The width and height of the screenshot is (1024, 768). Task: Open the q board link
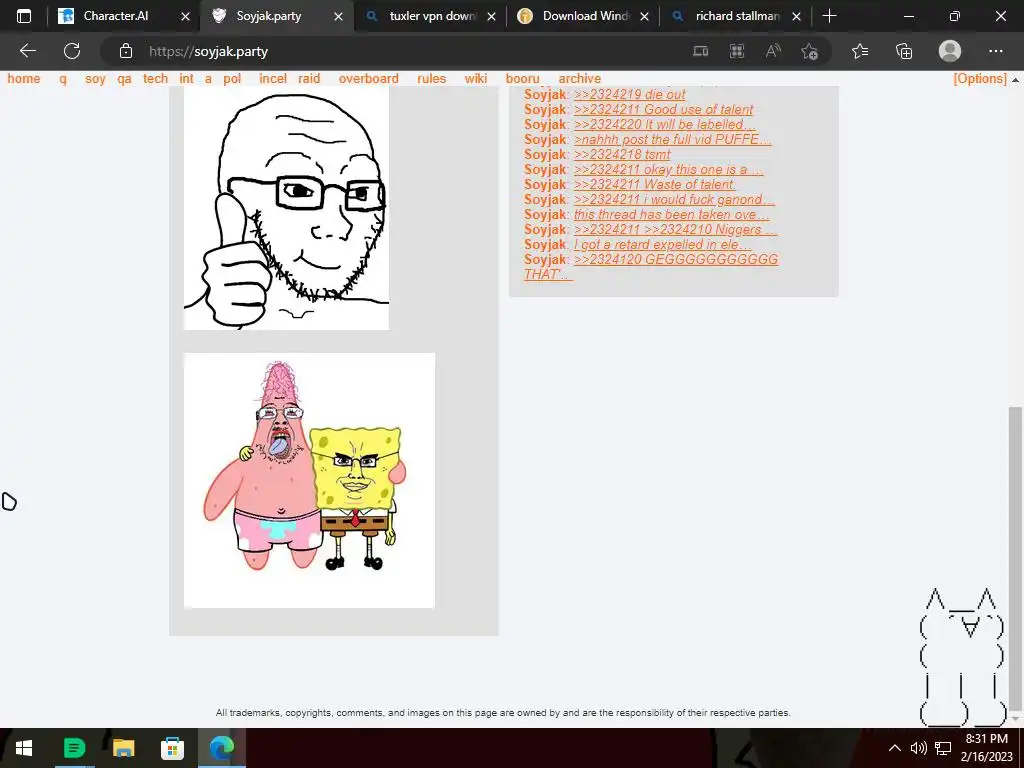click(63, 79)
